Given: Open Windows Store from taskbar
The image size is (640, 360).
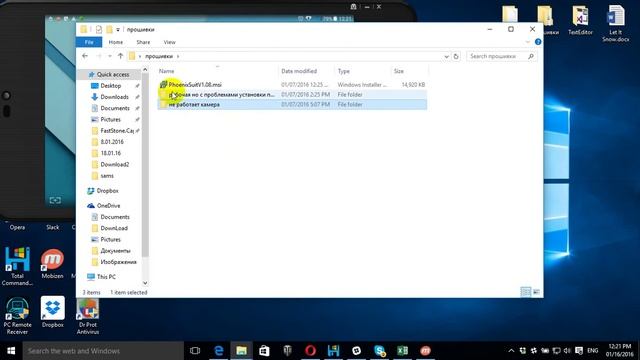Looking at the screenshot, I should [x=264, y=351].
